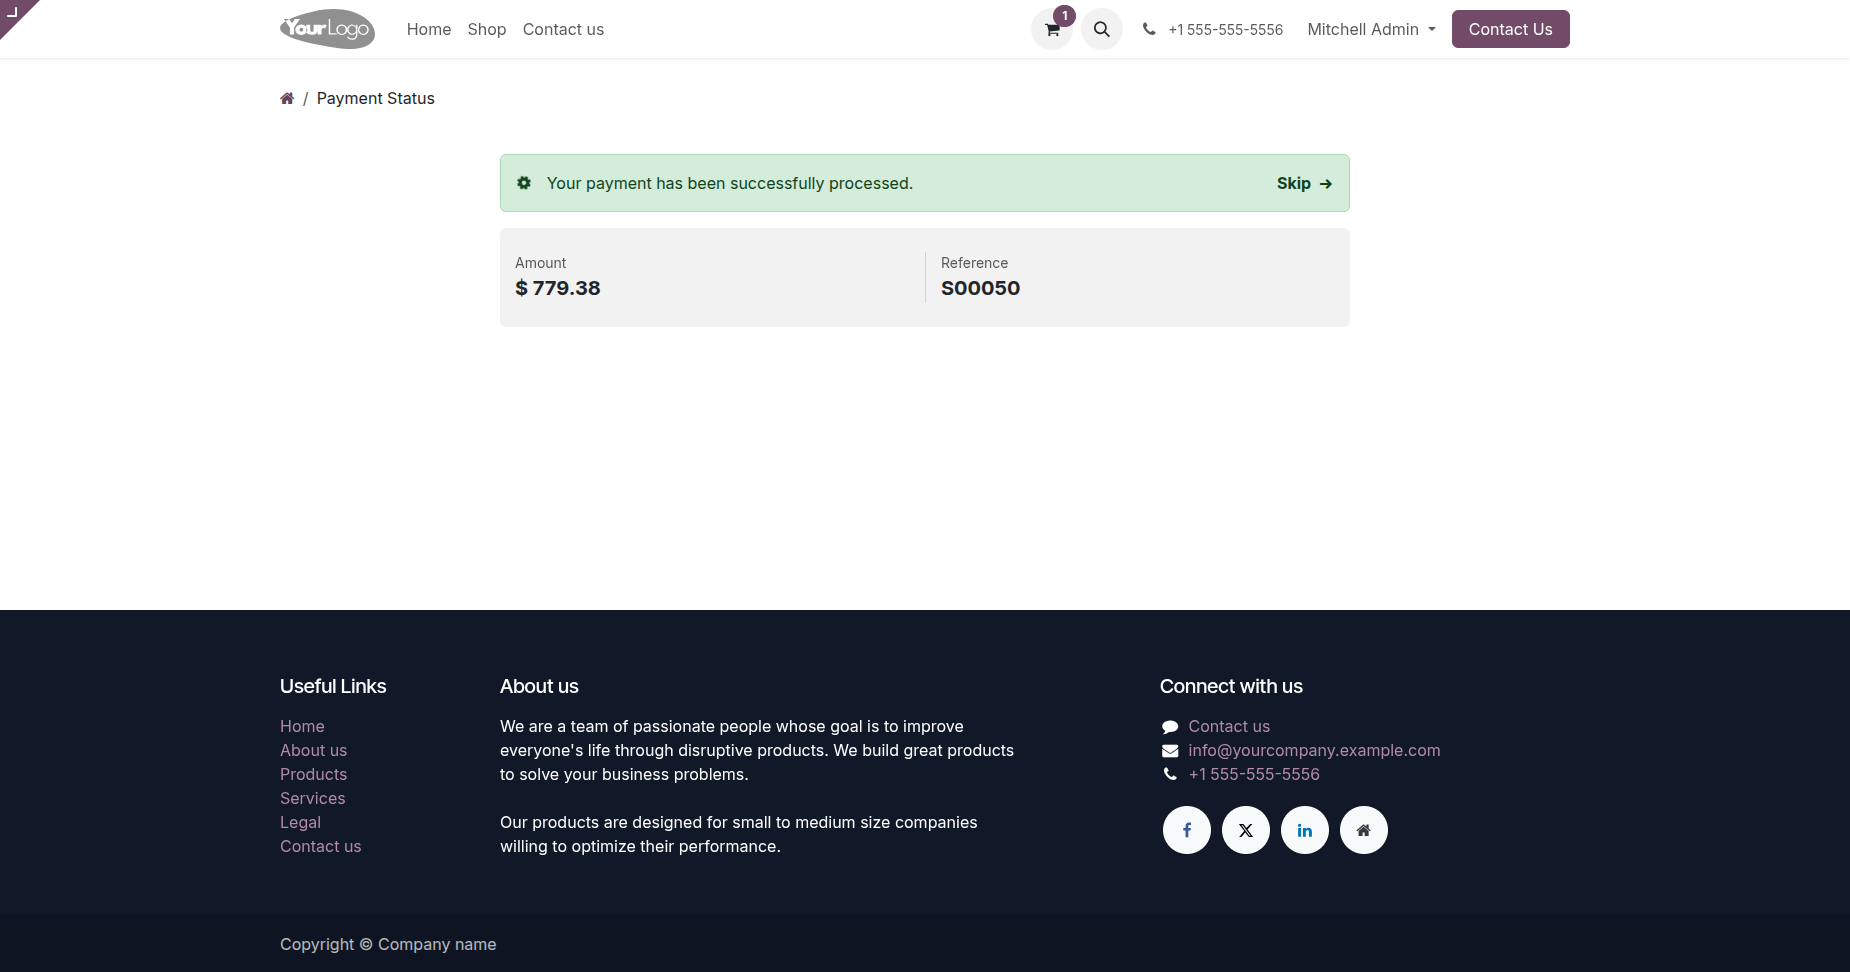Select Contact us in the top navigation
This screenshot has height=972, width=1850.
click(563, 29)
